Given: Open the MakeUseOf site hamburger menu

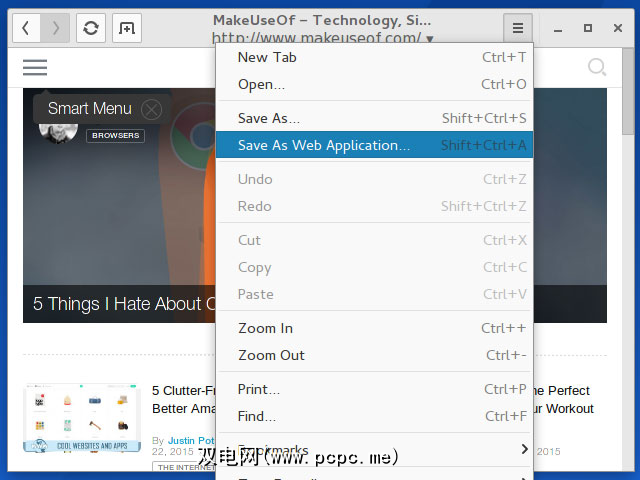Looking at the screenshot, I should (x=35, y=67).
